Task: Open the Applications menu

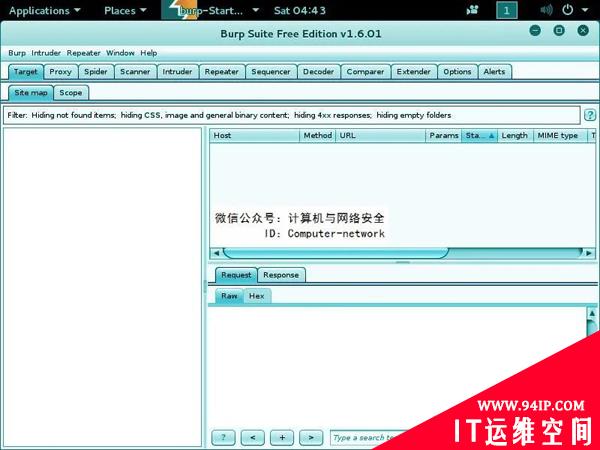Action: tap(44, 10)
